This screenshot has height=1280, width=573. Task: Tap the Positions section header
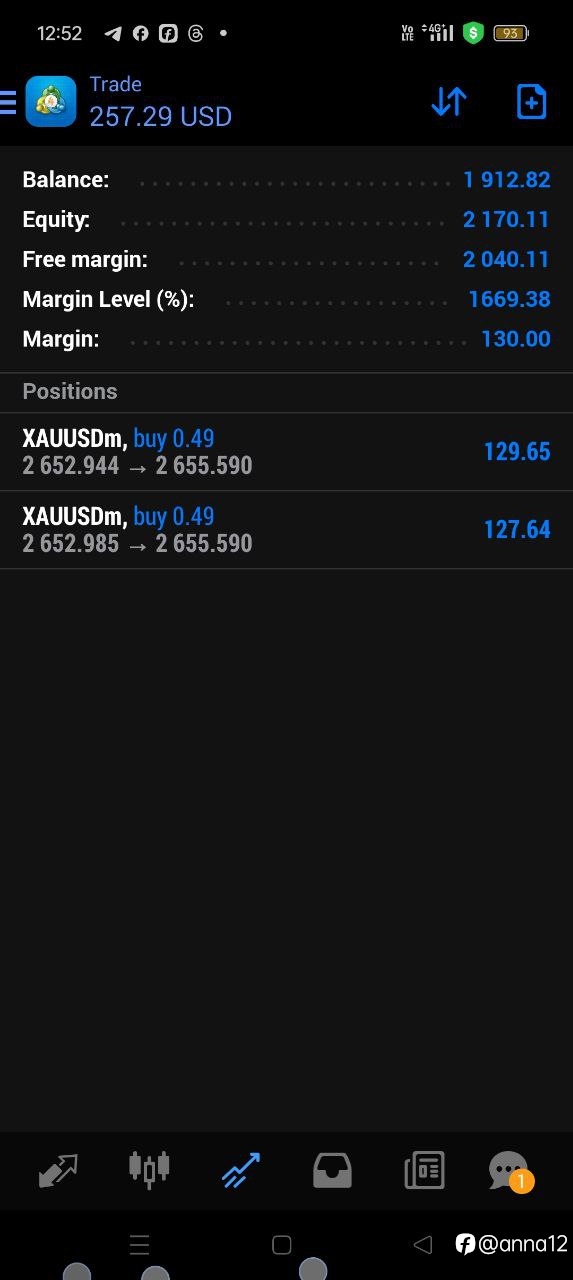click(70, 392)
